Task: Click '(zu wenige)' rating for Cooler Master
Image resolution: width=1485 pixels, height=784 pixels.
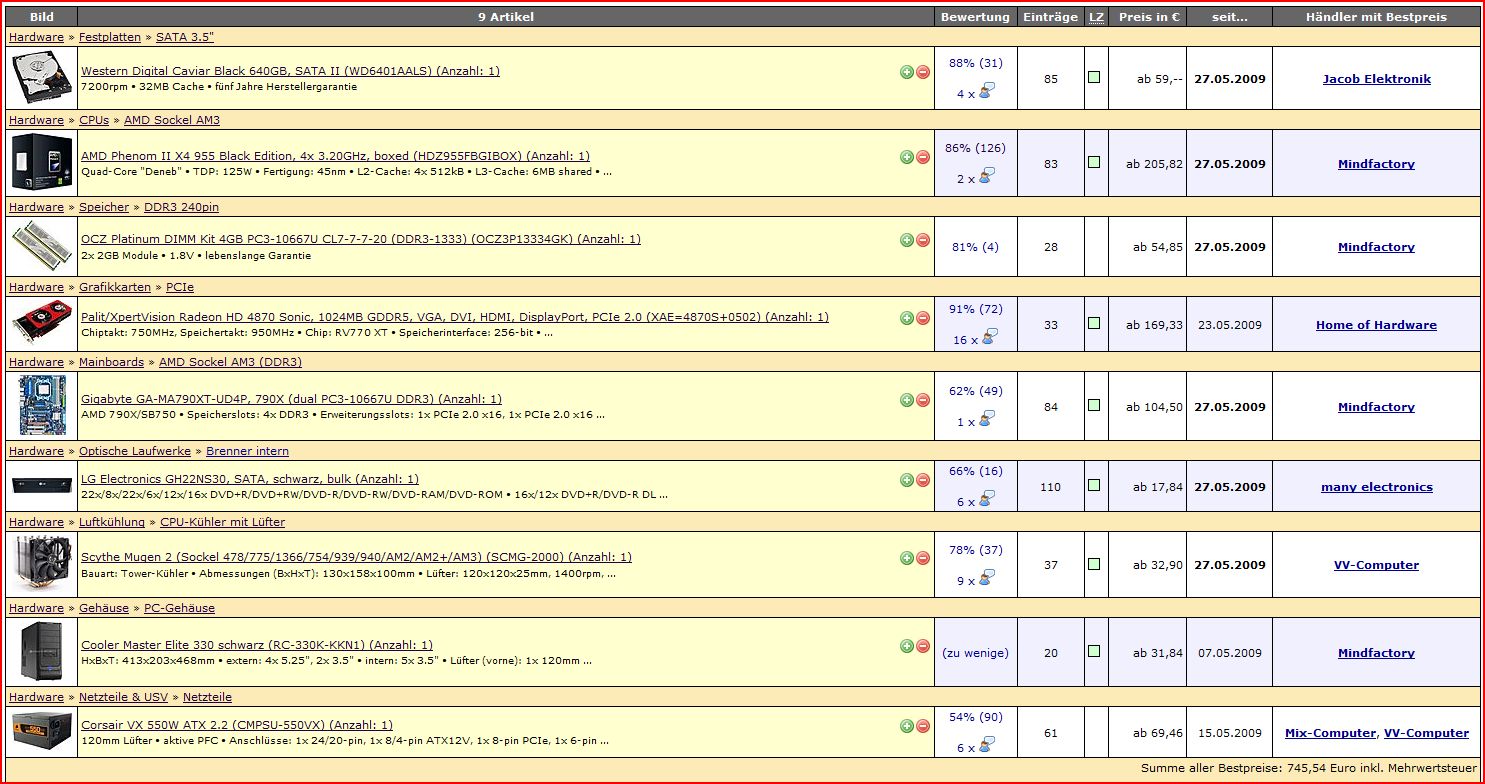Action: pos(975,653)
